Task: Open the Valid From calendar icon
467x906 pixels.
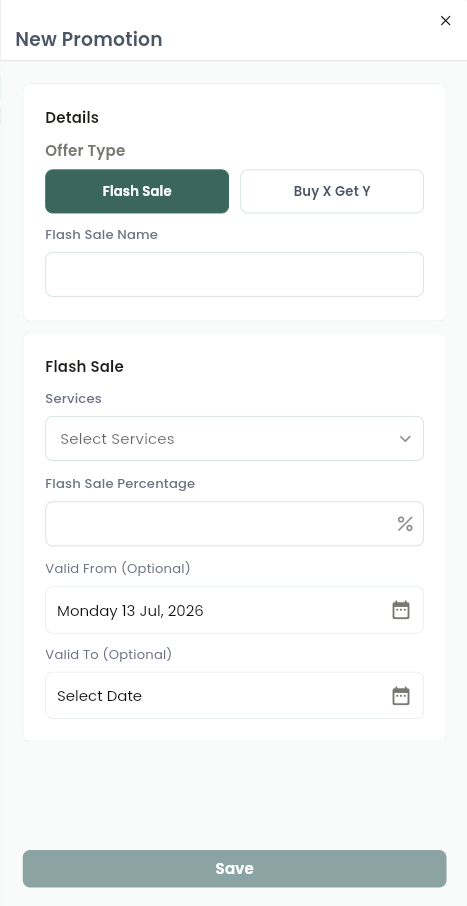Action: click(401, 610)
